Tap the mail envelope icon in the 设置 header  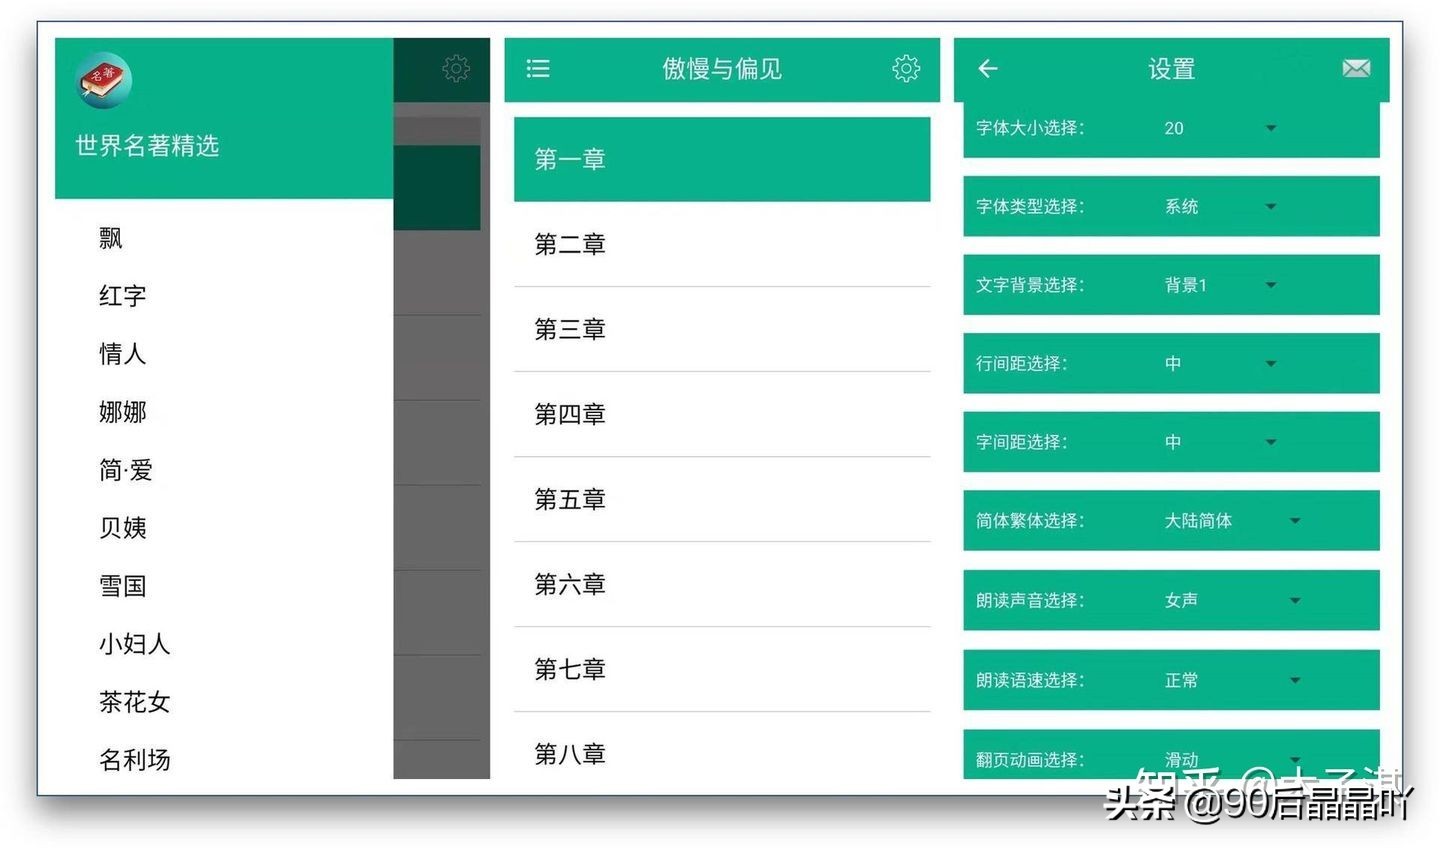(1356, 68)
